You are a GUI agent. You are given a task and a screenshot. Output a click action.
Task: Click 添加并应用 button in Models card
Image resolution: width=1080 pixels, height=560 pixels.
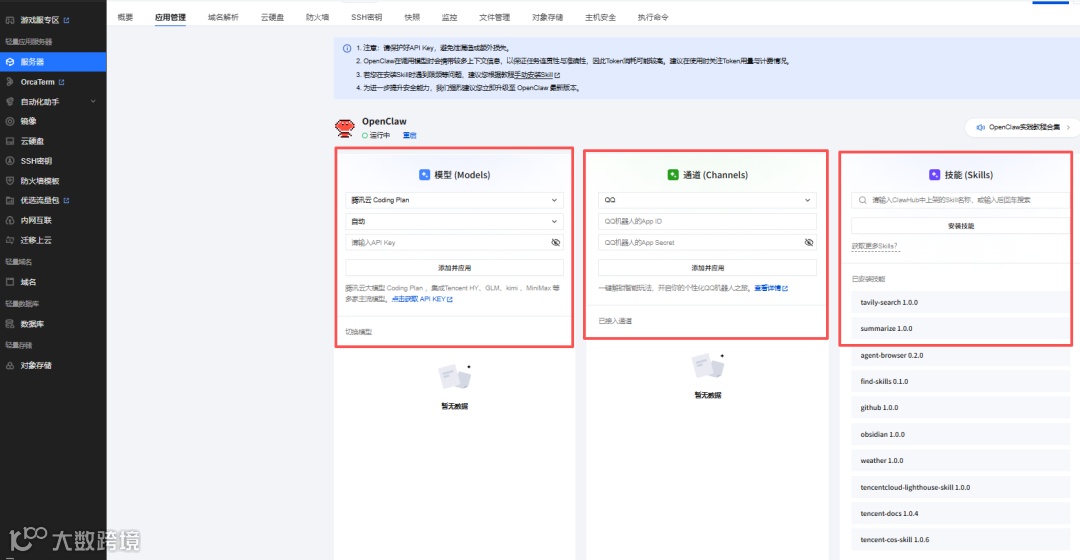tap(454, 268)
